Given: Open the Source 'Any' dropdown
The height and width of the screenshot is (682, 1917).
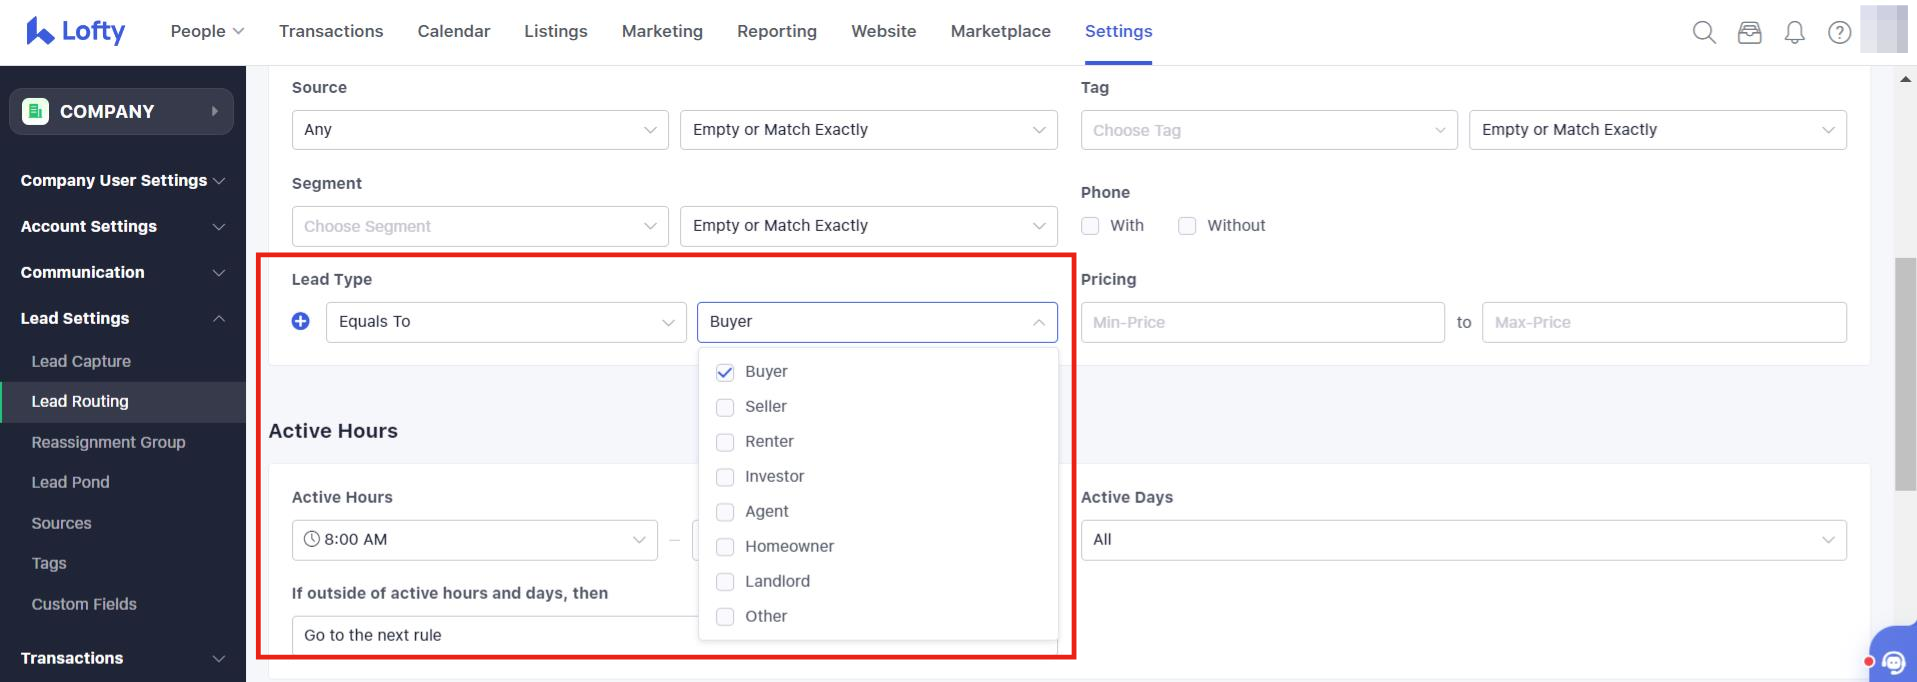Looking at the screenshot, I should pyautogui.click(x=479, y=130).
